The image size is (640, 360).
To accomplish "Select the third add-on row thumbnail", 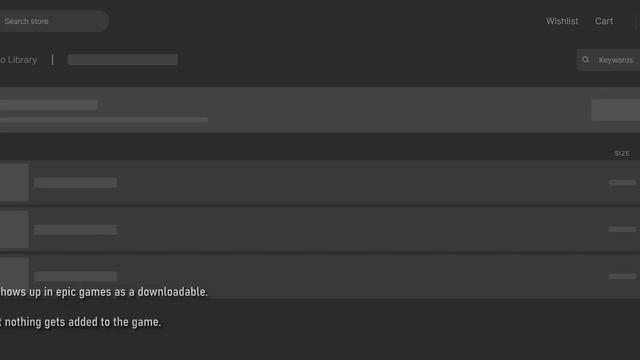I will point(14,274).
